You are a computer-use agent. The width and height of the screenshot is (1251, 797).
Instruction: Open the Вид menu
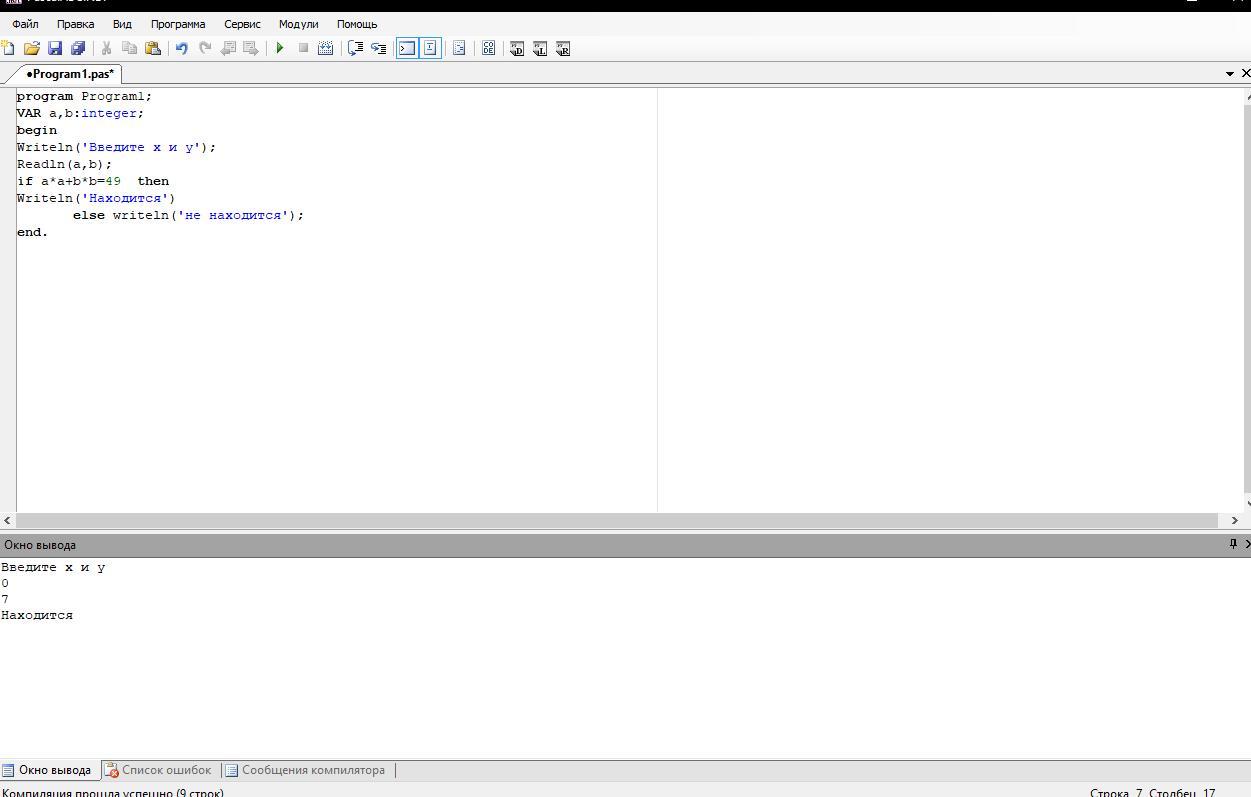pyautogui.click(x=122, y=24)
